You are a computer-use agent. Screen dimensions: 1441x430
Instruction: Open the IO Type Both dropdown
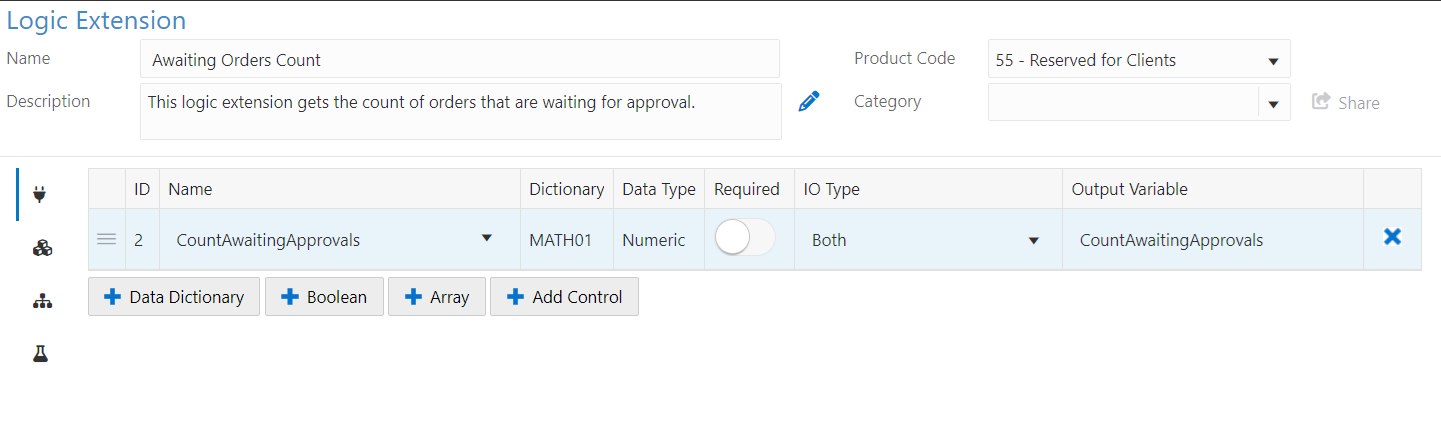point(928,240)
